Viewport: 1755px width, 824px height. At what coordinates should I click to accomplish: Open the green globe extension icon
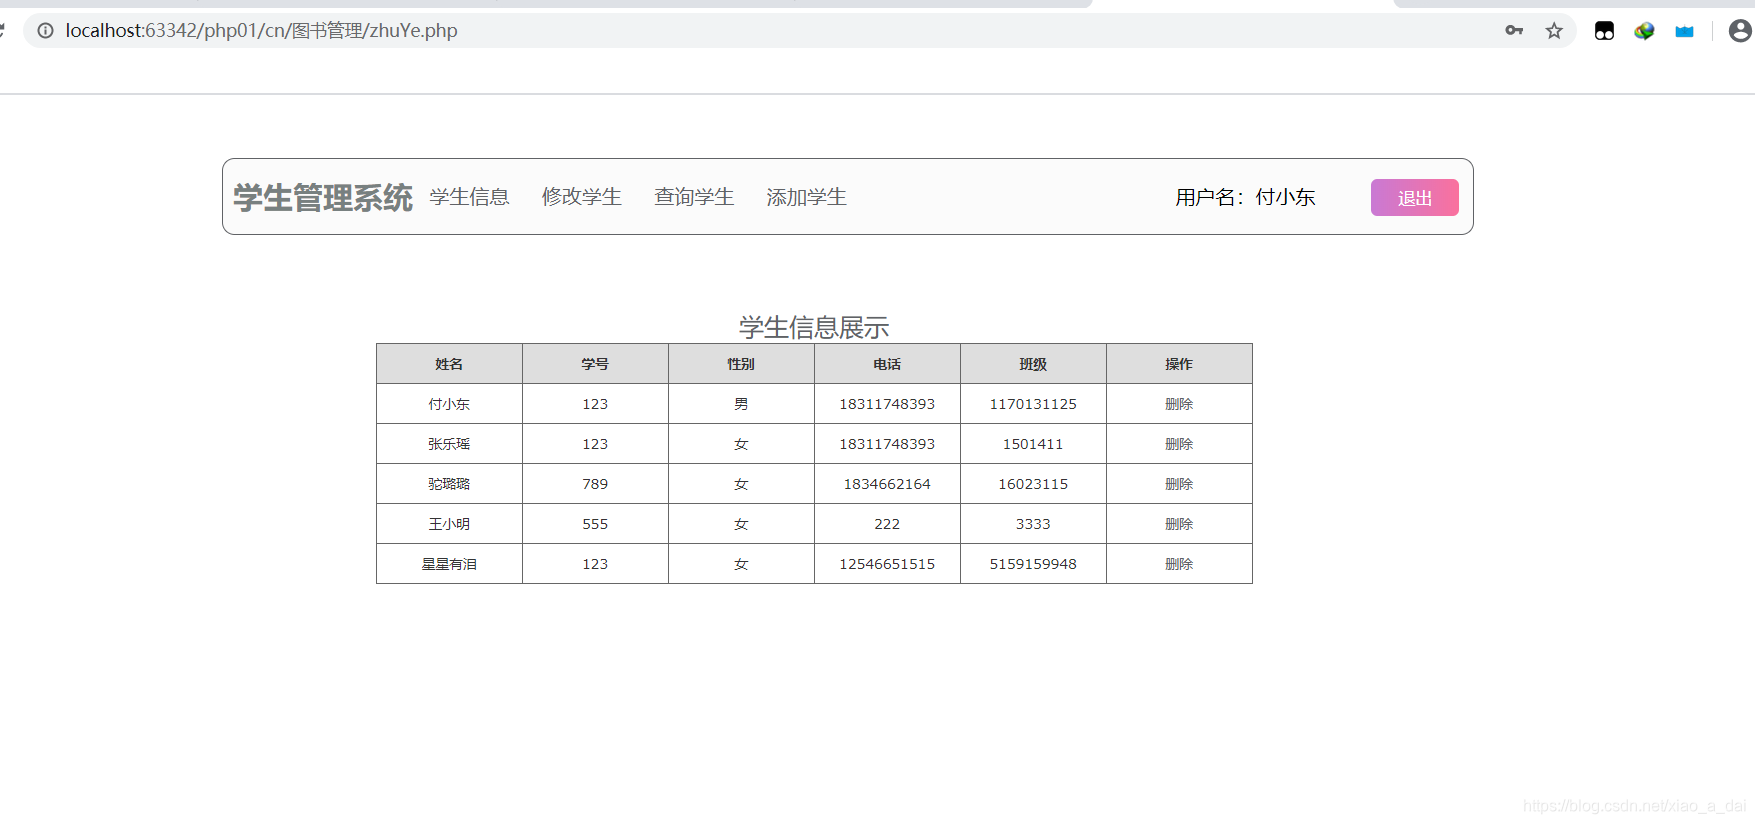point(1644,31)
